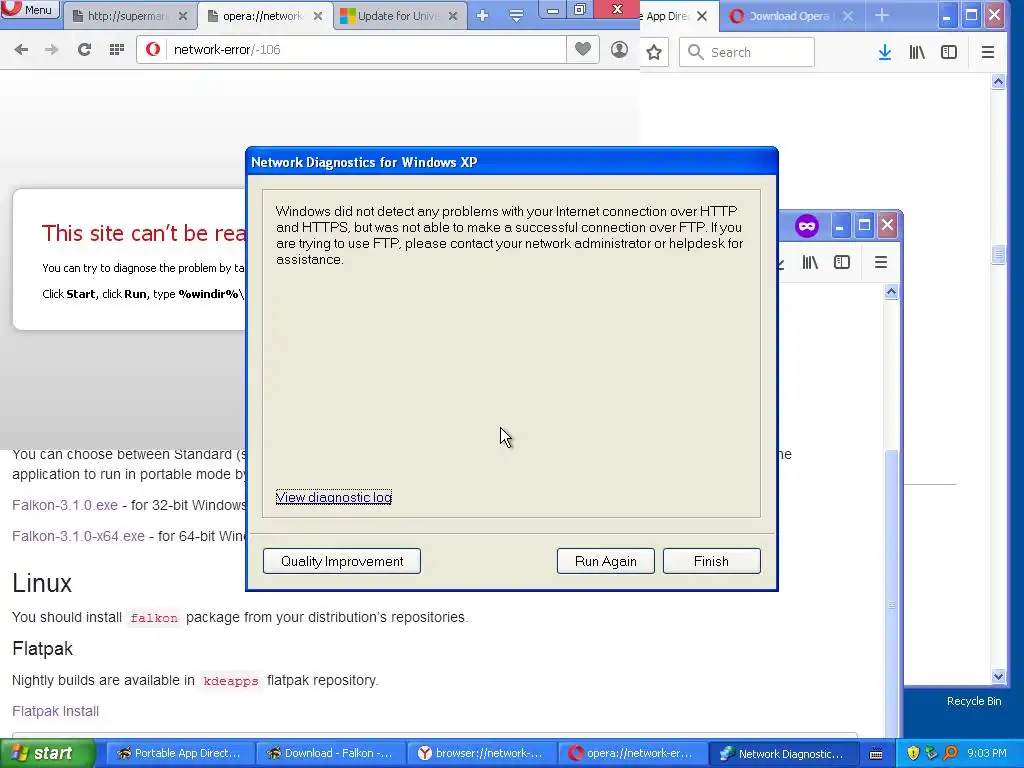Click the keyboard tray icon
Image resolution: width=1024 pixels, height=768 pixels.
876,754
